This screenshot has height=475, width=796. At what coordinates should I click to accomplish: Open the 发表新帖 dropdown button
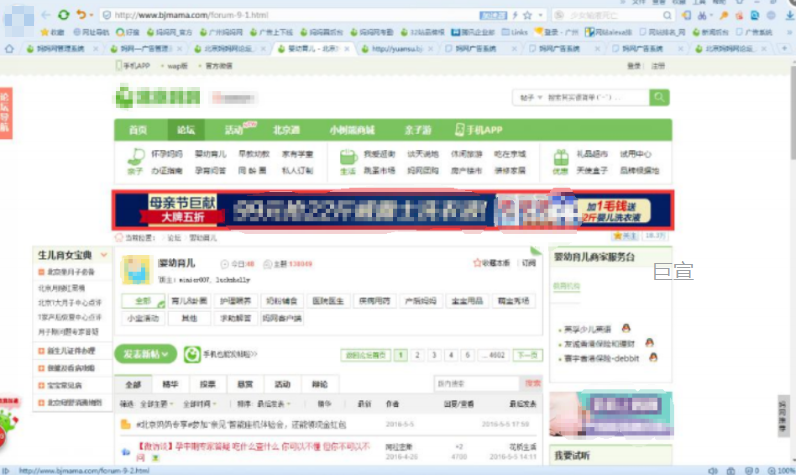point(146,354)
